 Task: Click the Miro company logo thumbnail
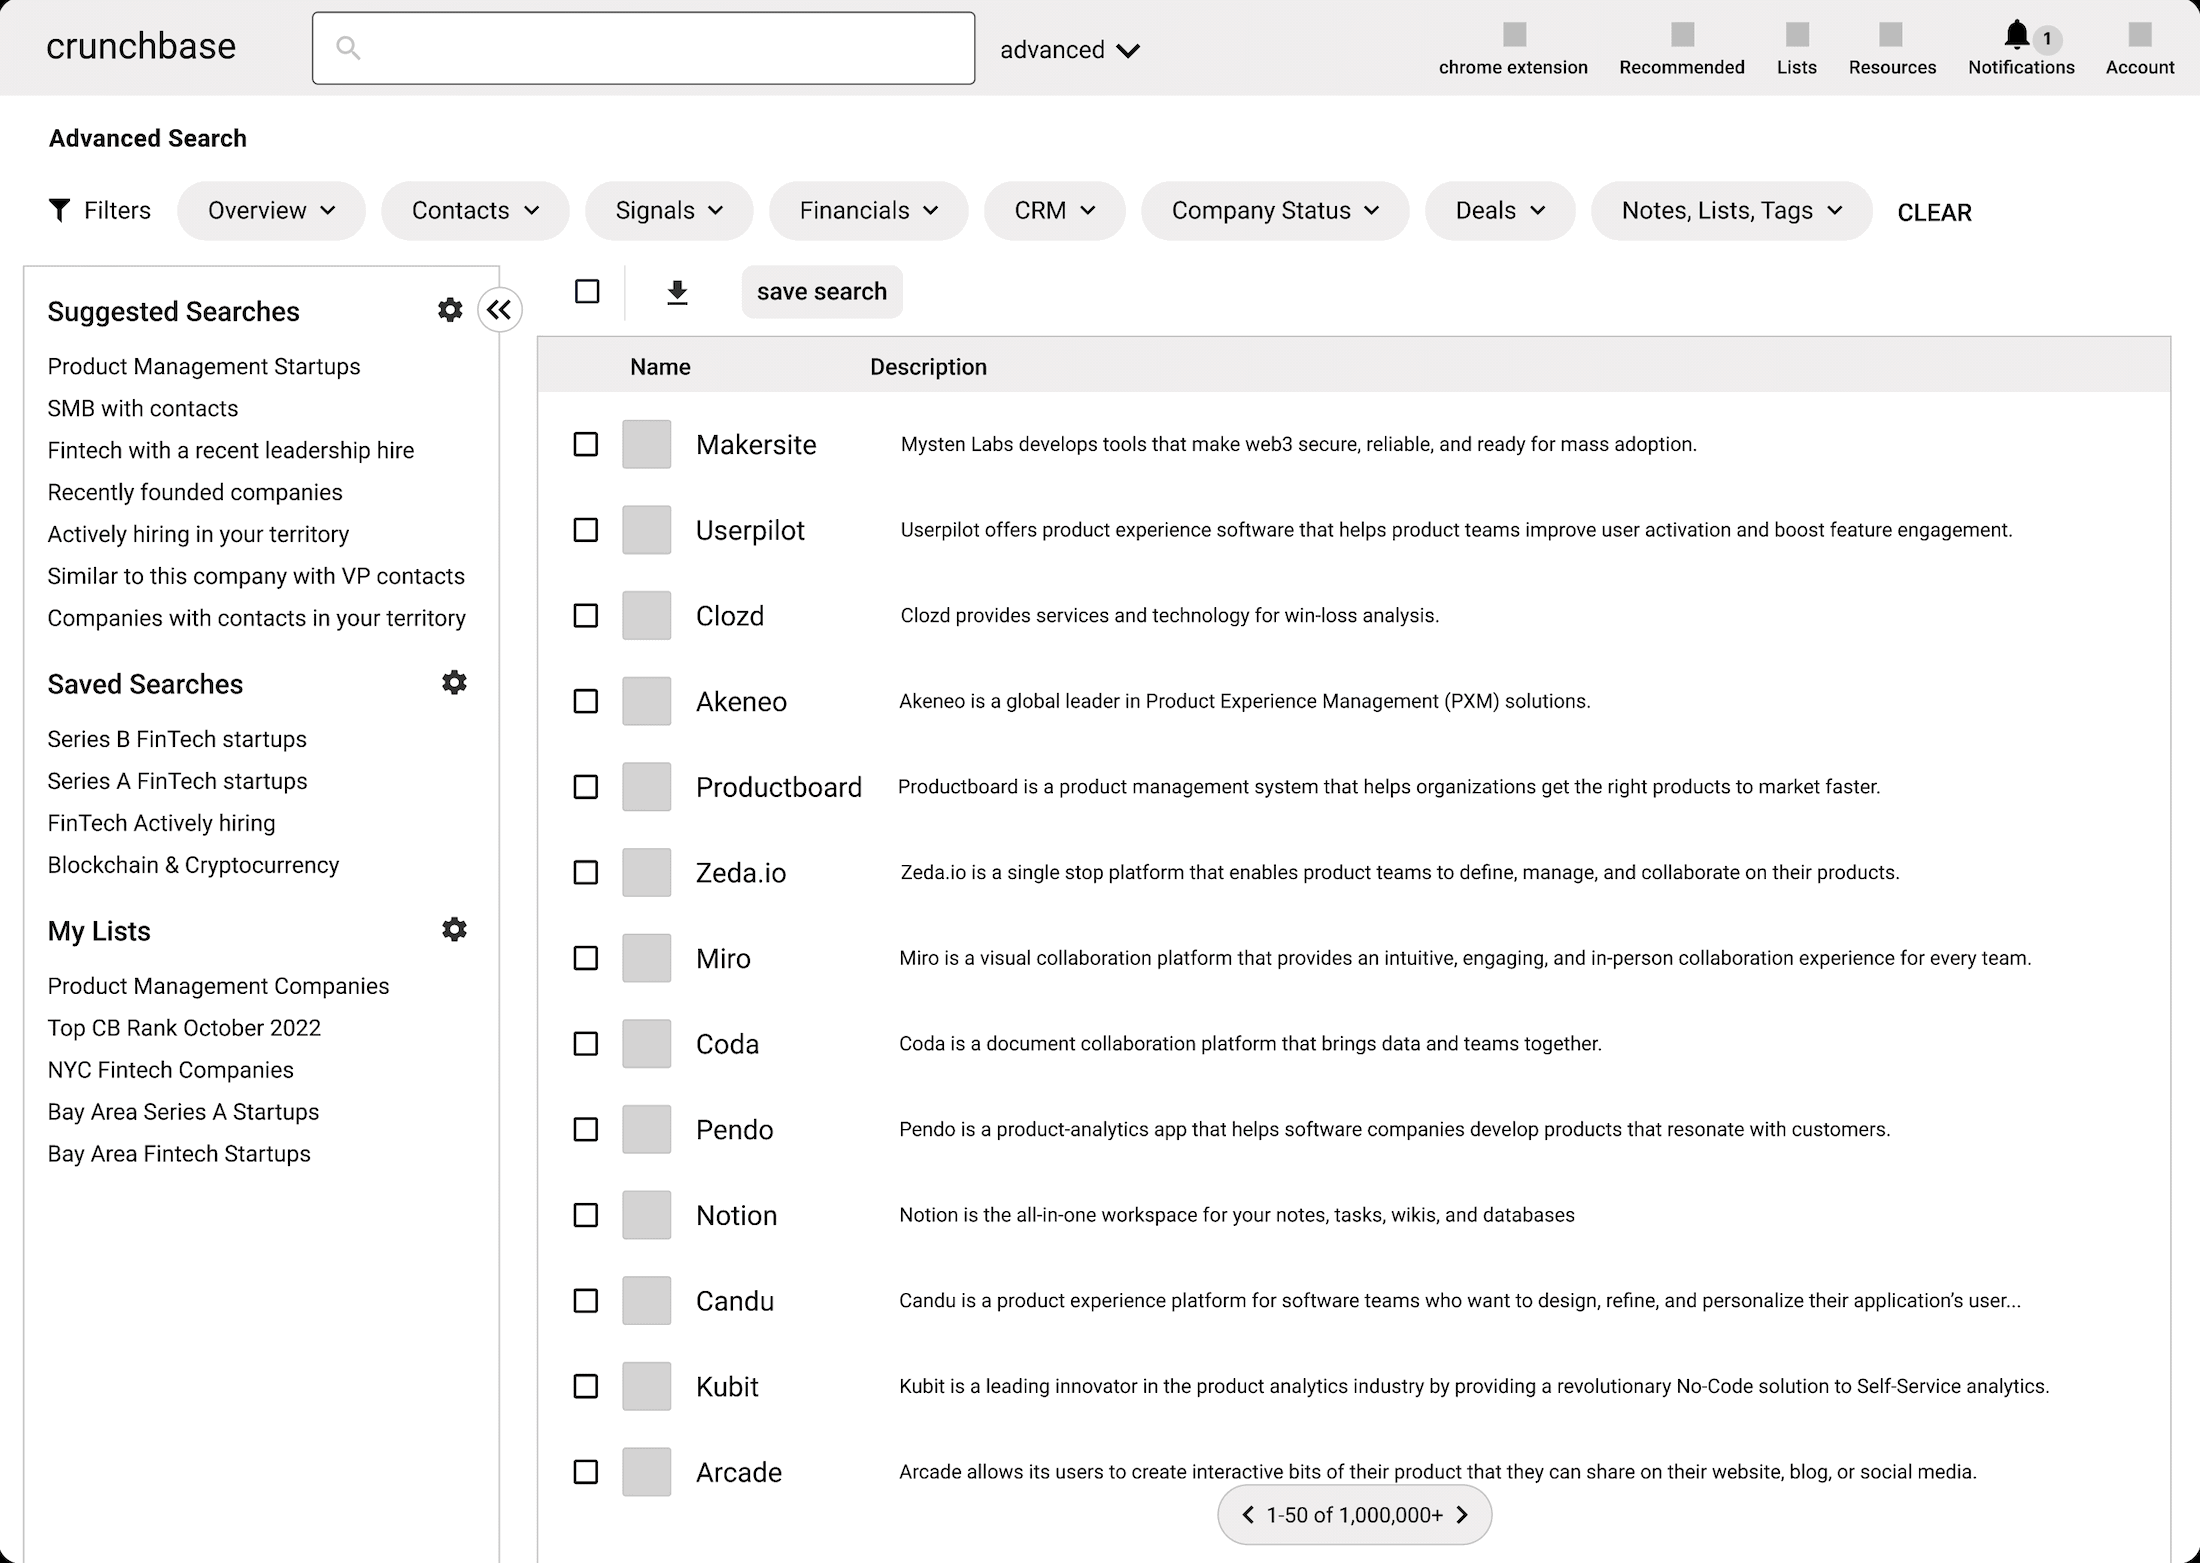[x=646, y=958]
